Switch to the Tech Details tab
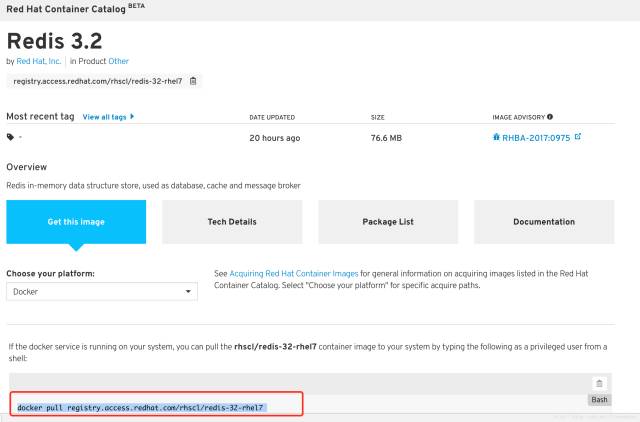This screenshot has height=422, width=640. (232, 222)
